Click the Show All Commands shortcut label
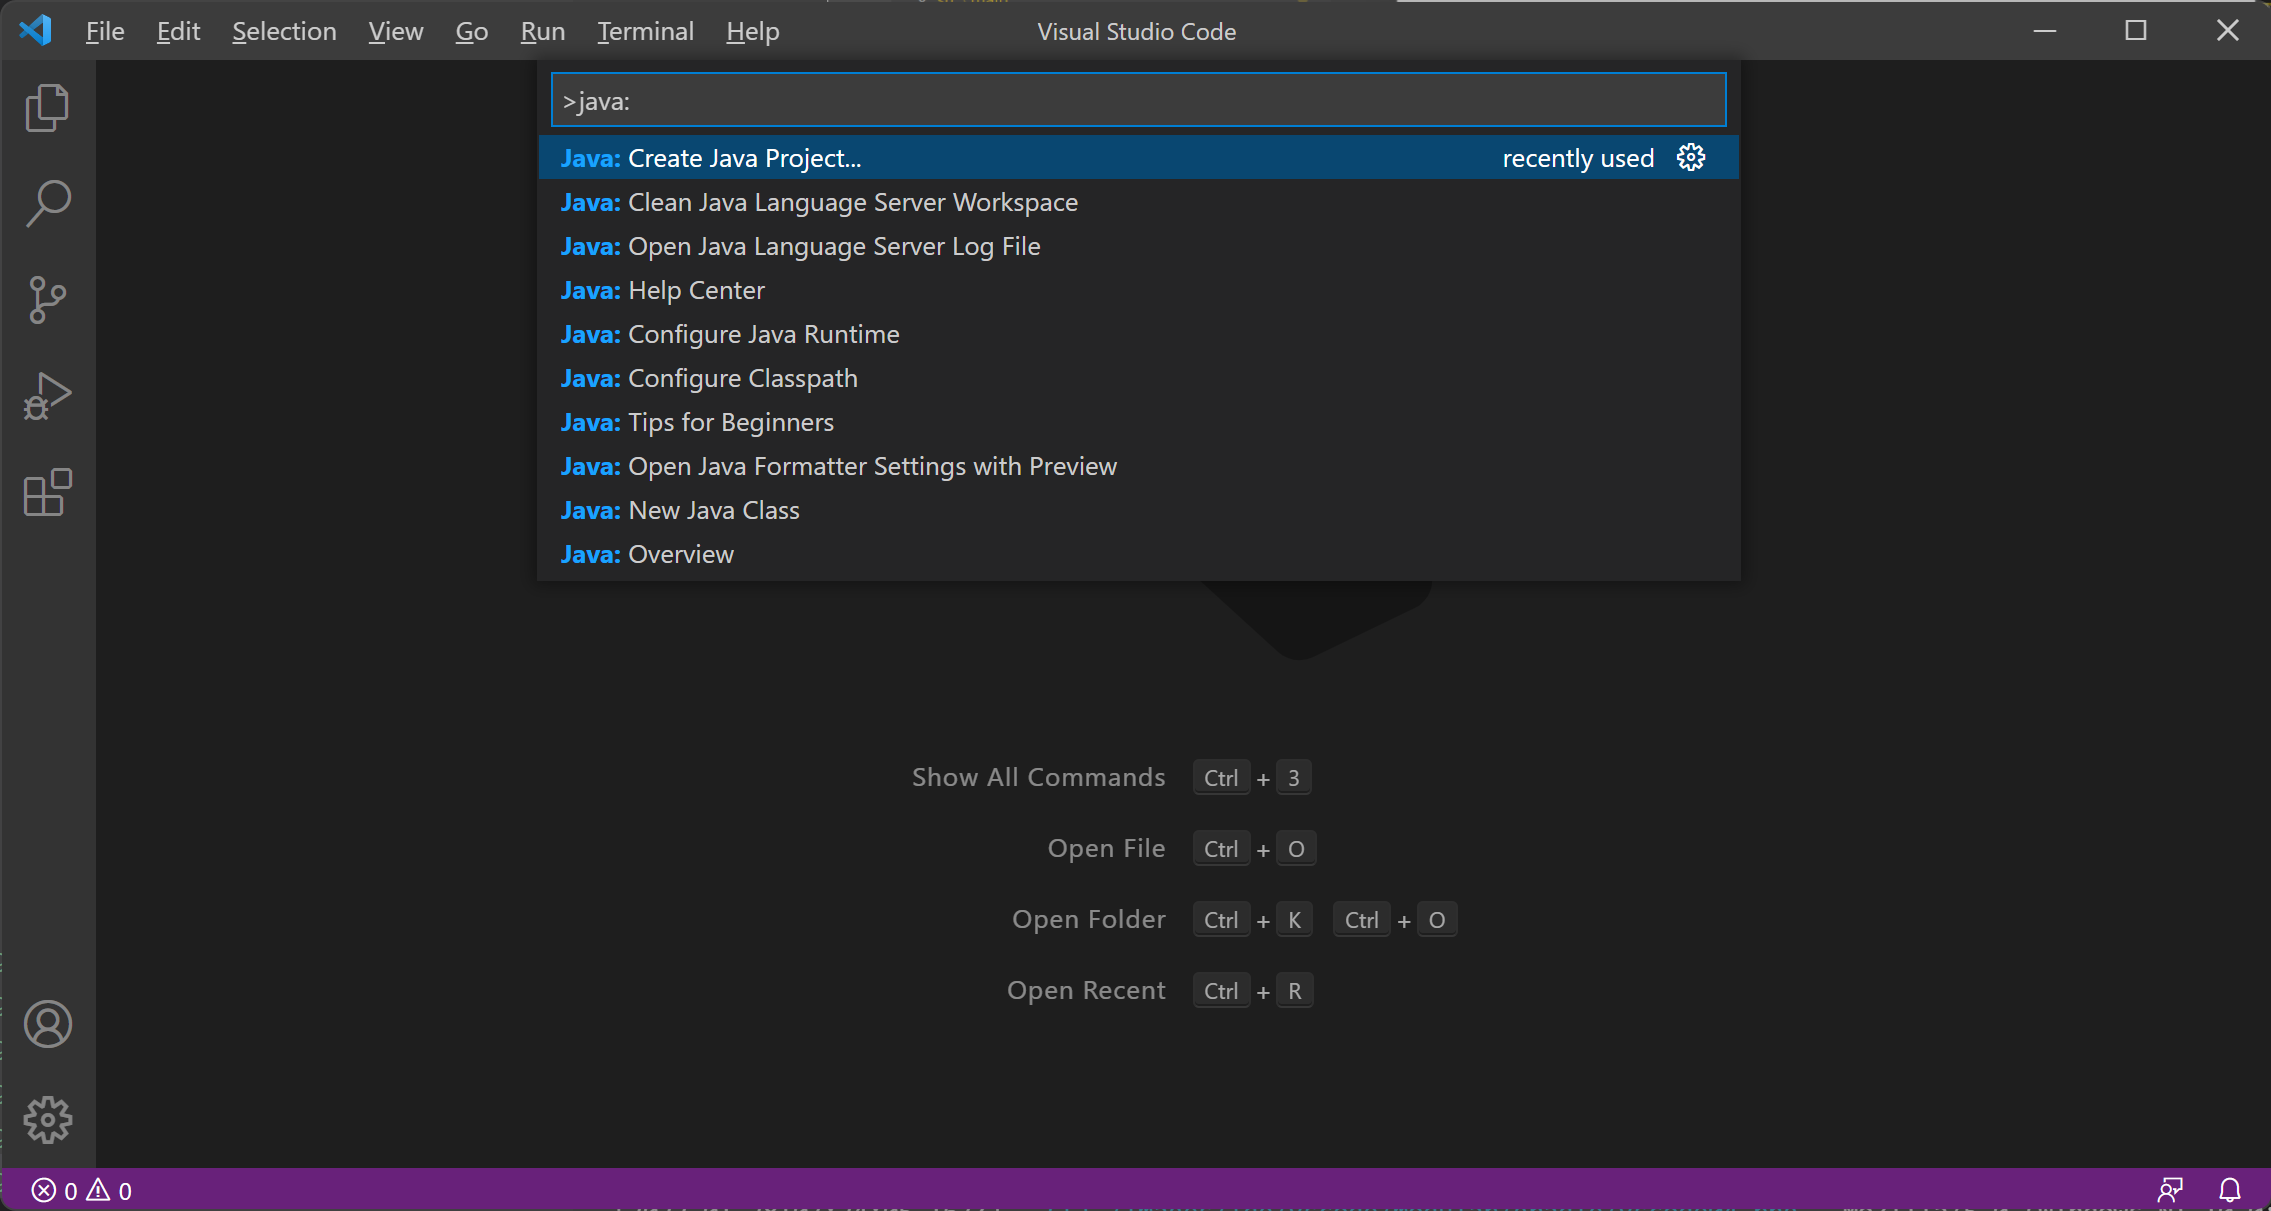2271x1211 pixels. (1038, 777)
